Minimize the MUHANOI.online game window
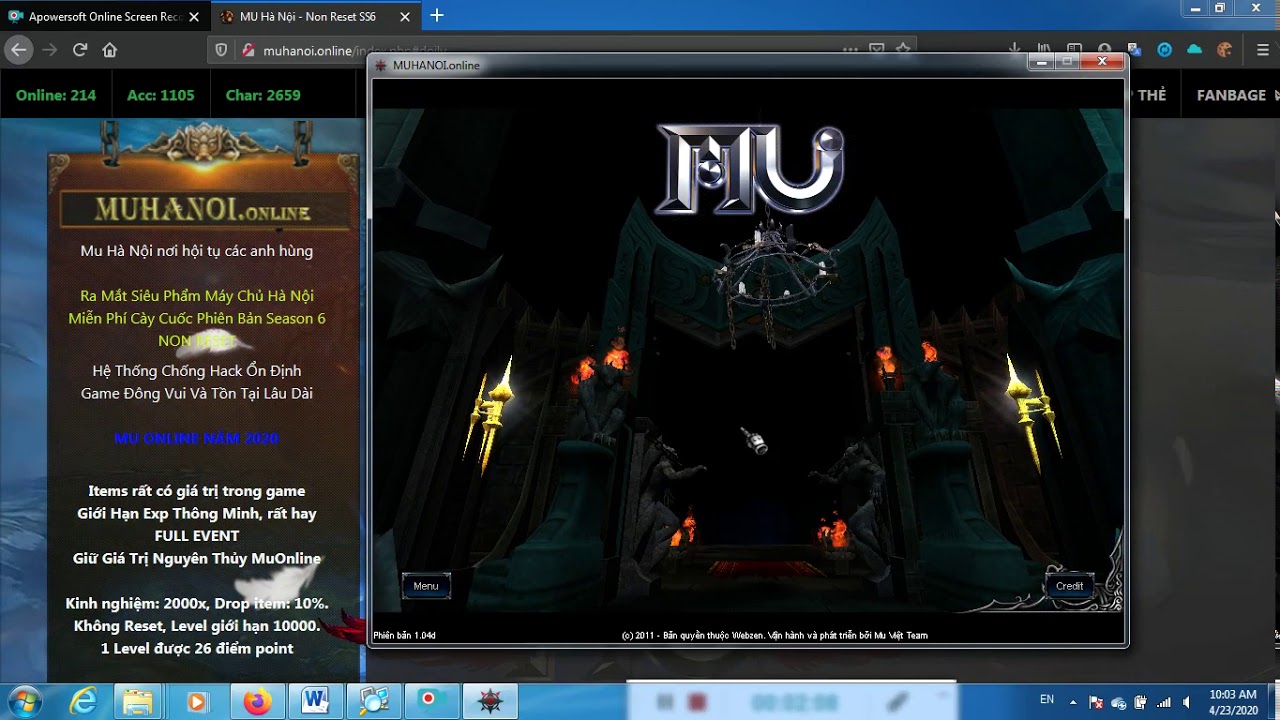 click(x=1041, y=62)
